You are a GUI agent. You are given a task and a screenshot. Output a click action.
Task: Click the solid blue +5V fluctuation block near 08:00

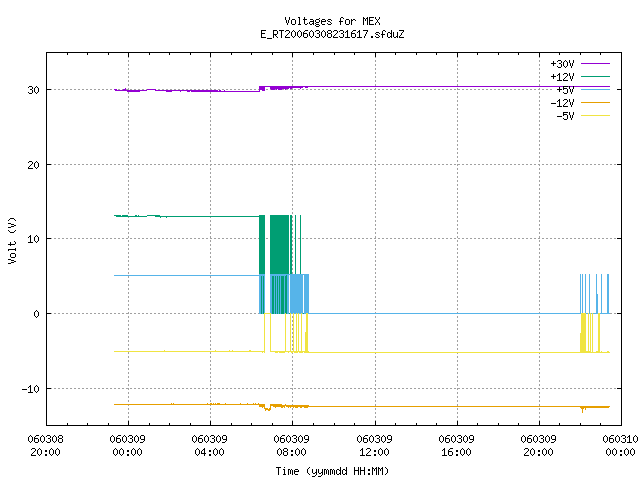pos(297,294)
